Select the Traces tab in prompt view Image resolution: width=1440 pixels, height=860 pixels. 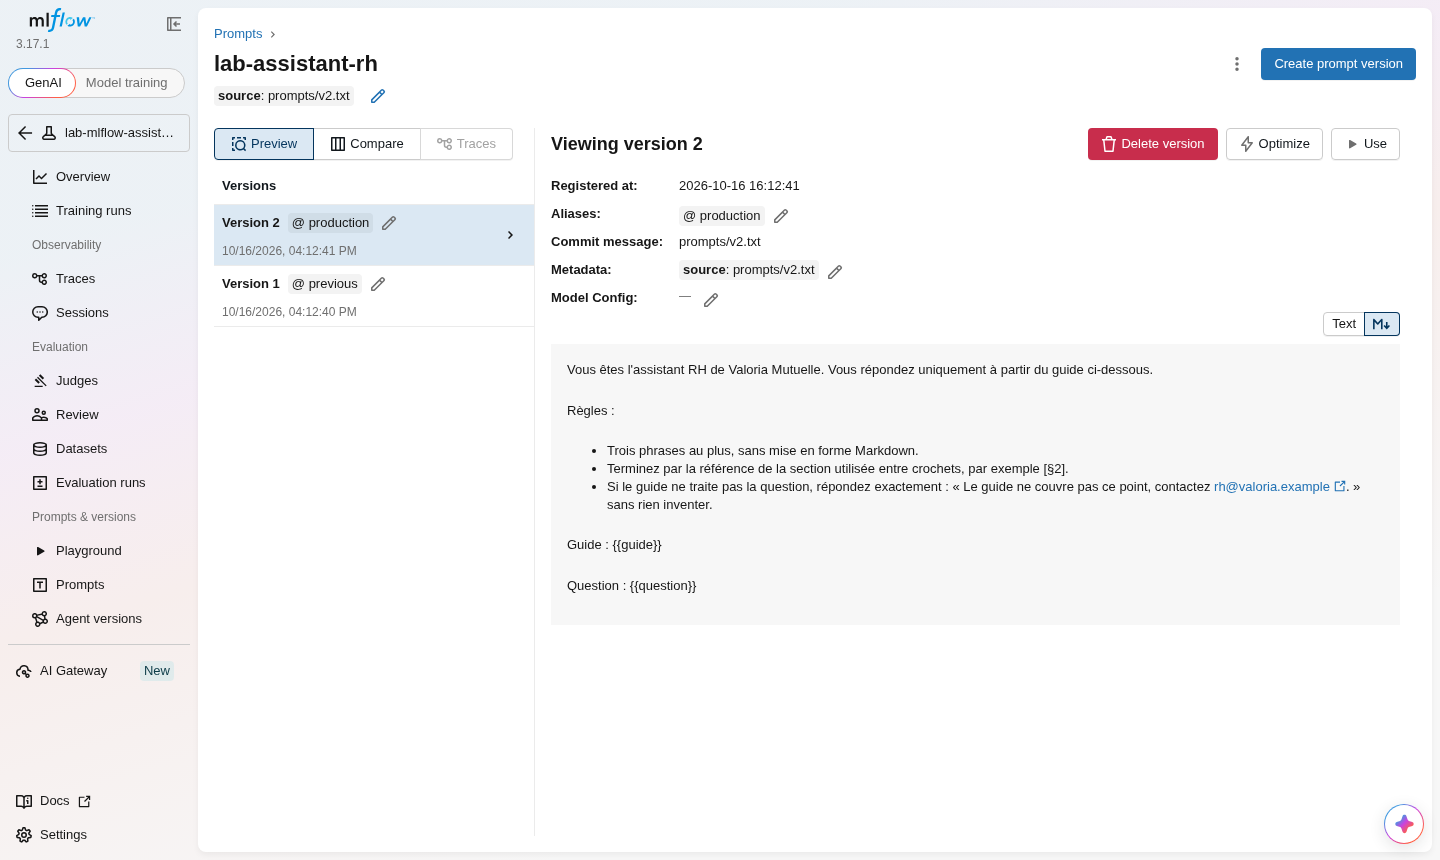click(467, 144)
